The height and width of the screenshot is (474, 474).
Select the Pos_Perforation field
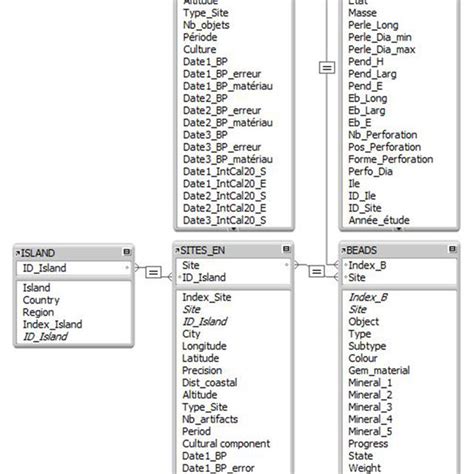pyautogui.click(x=384, y=147)
